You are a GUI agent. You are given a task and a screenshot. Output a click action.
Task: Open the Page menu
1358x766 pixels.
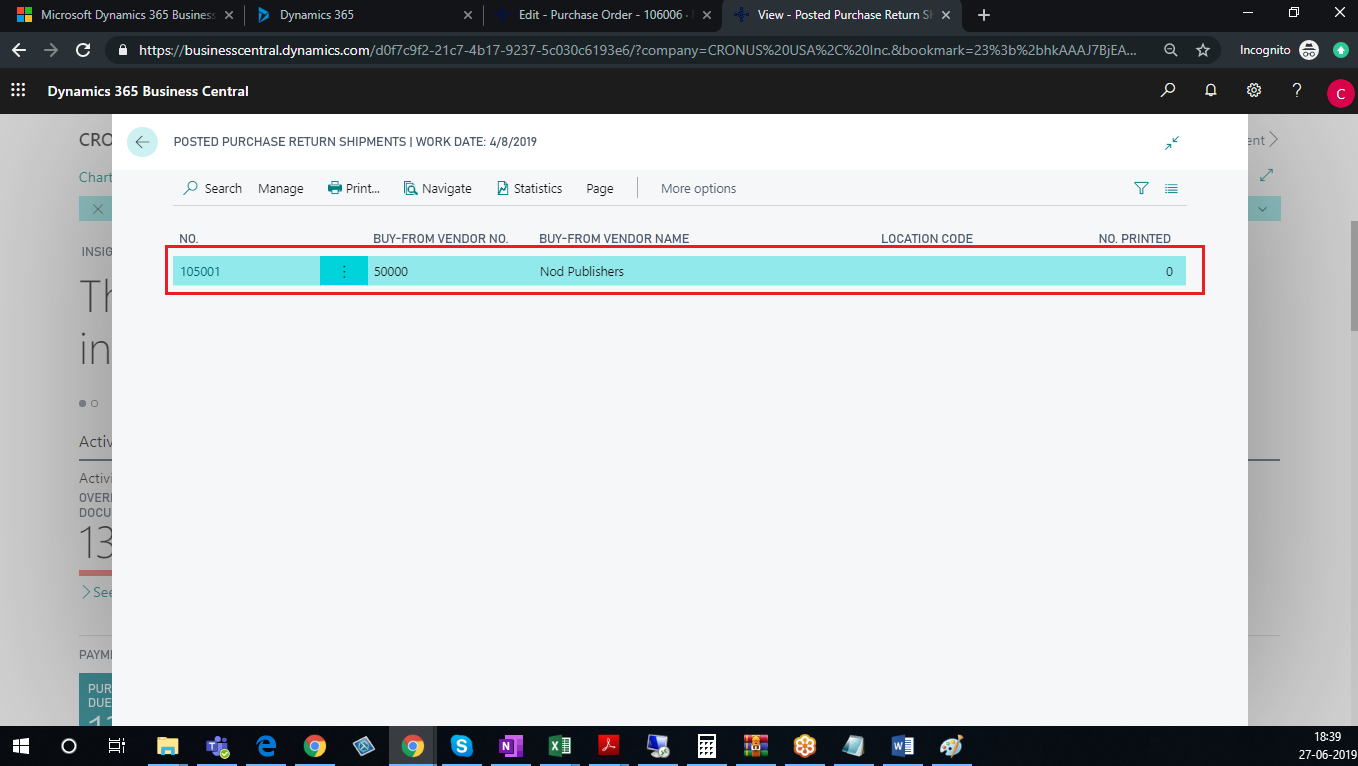click(x=600, y=188)
